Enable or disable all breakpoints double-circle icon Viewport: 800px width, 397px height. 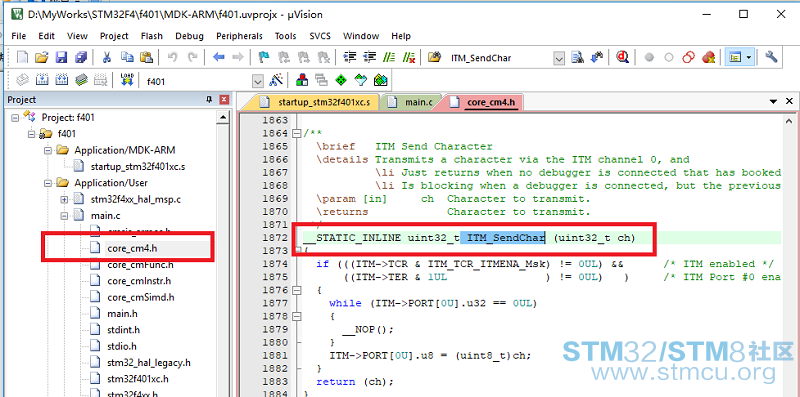(689, 57)
